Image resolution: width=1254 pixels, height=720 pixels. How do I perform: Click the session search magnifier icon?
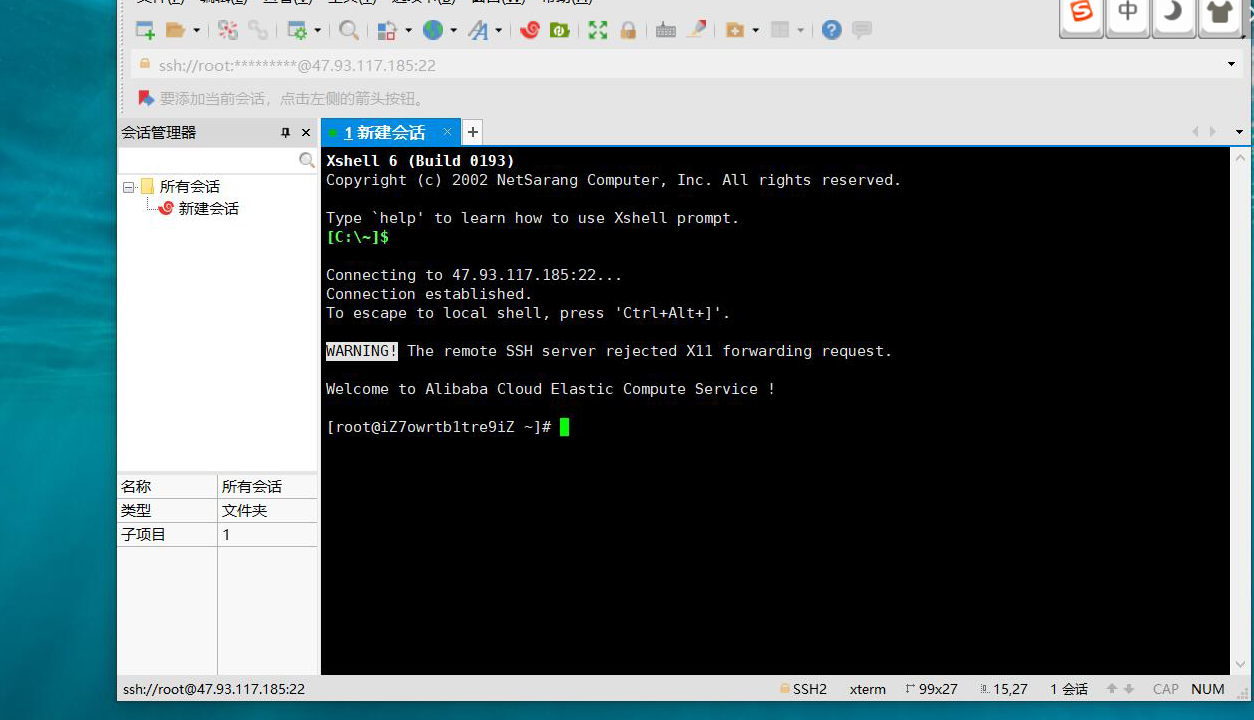[307, 160]
